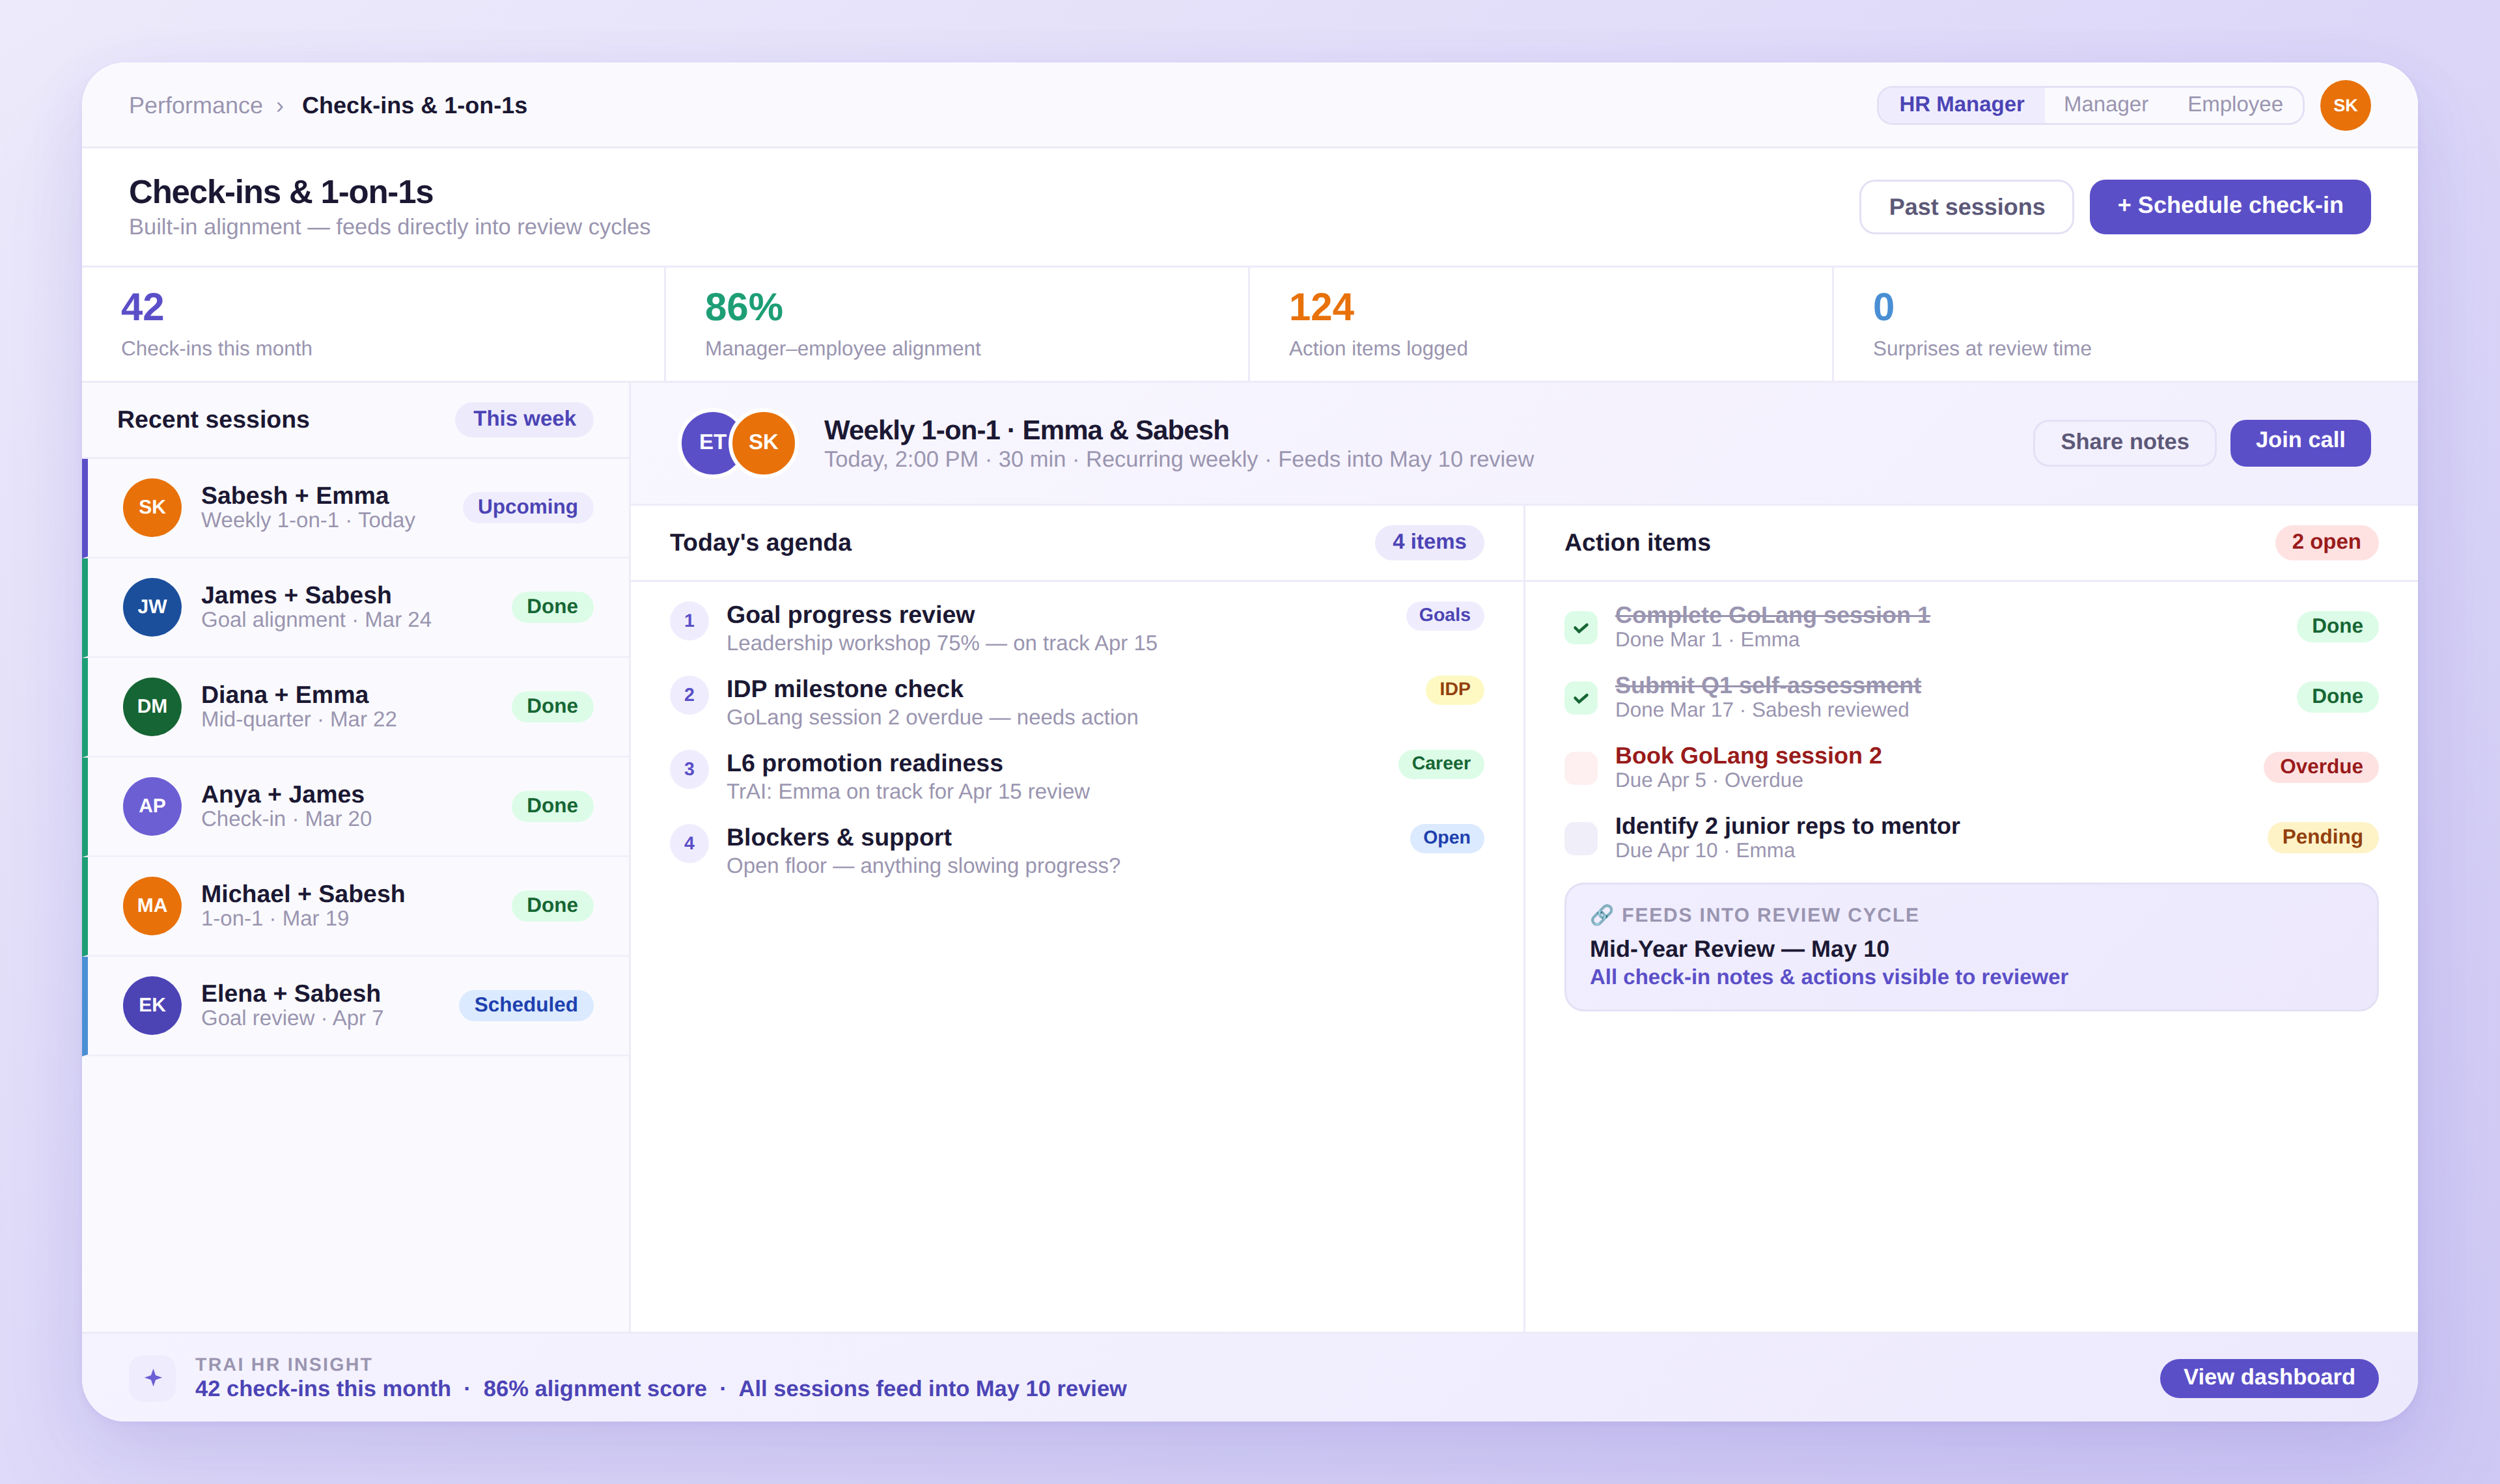Uncheck the Complete GoLang session 1 checkbox

tap(1580, 628)
